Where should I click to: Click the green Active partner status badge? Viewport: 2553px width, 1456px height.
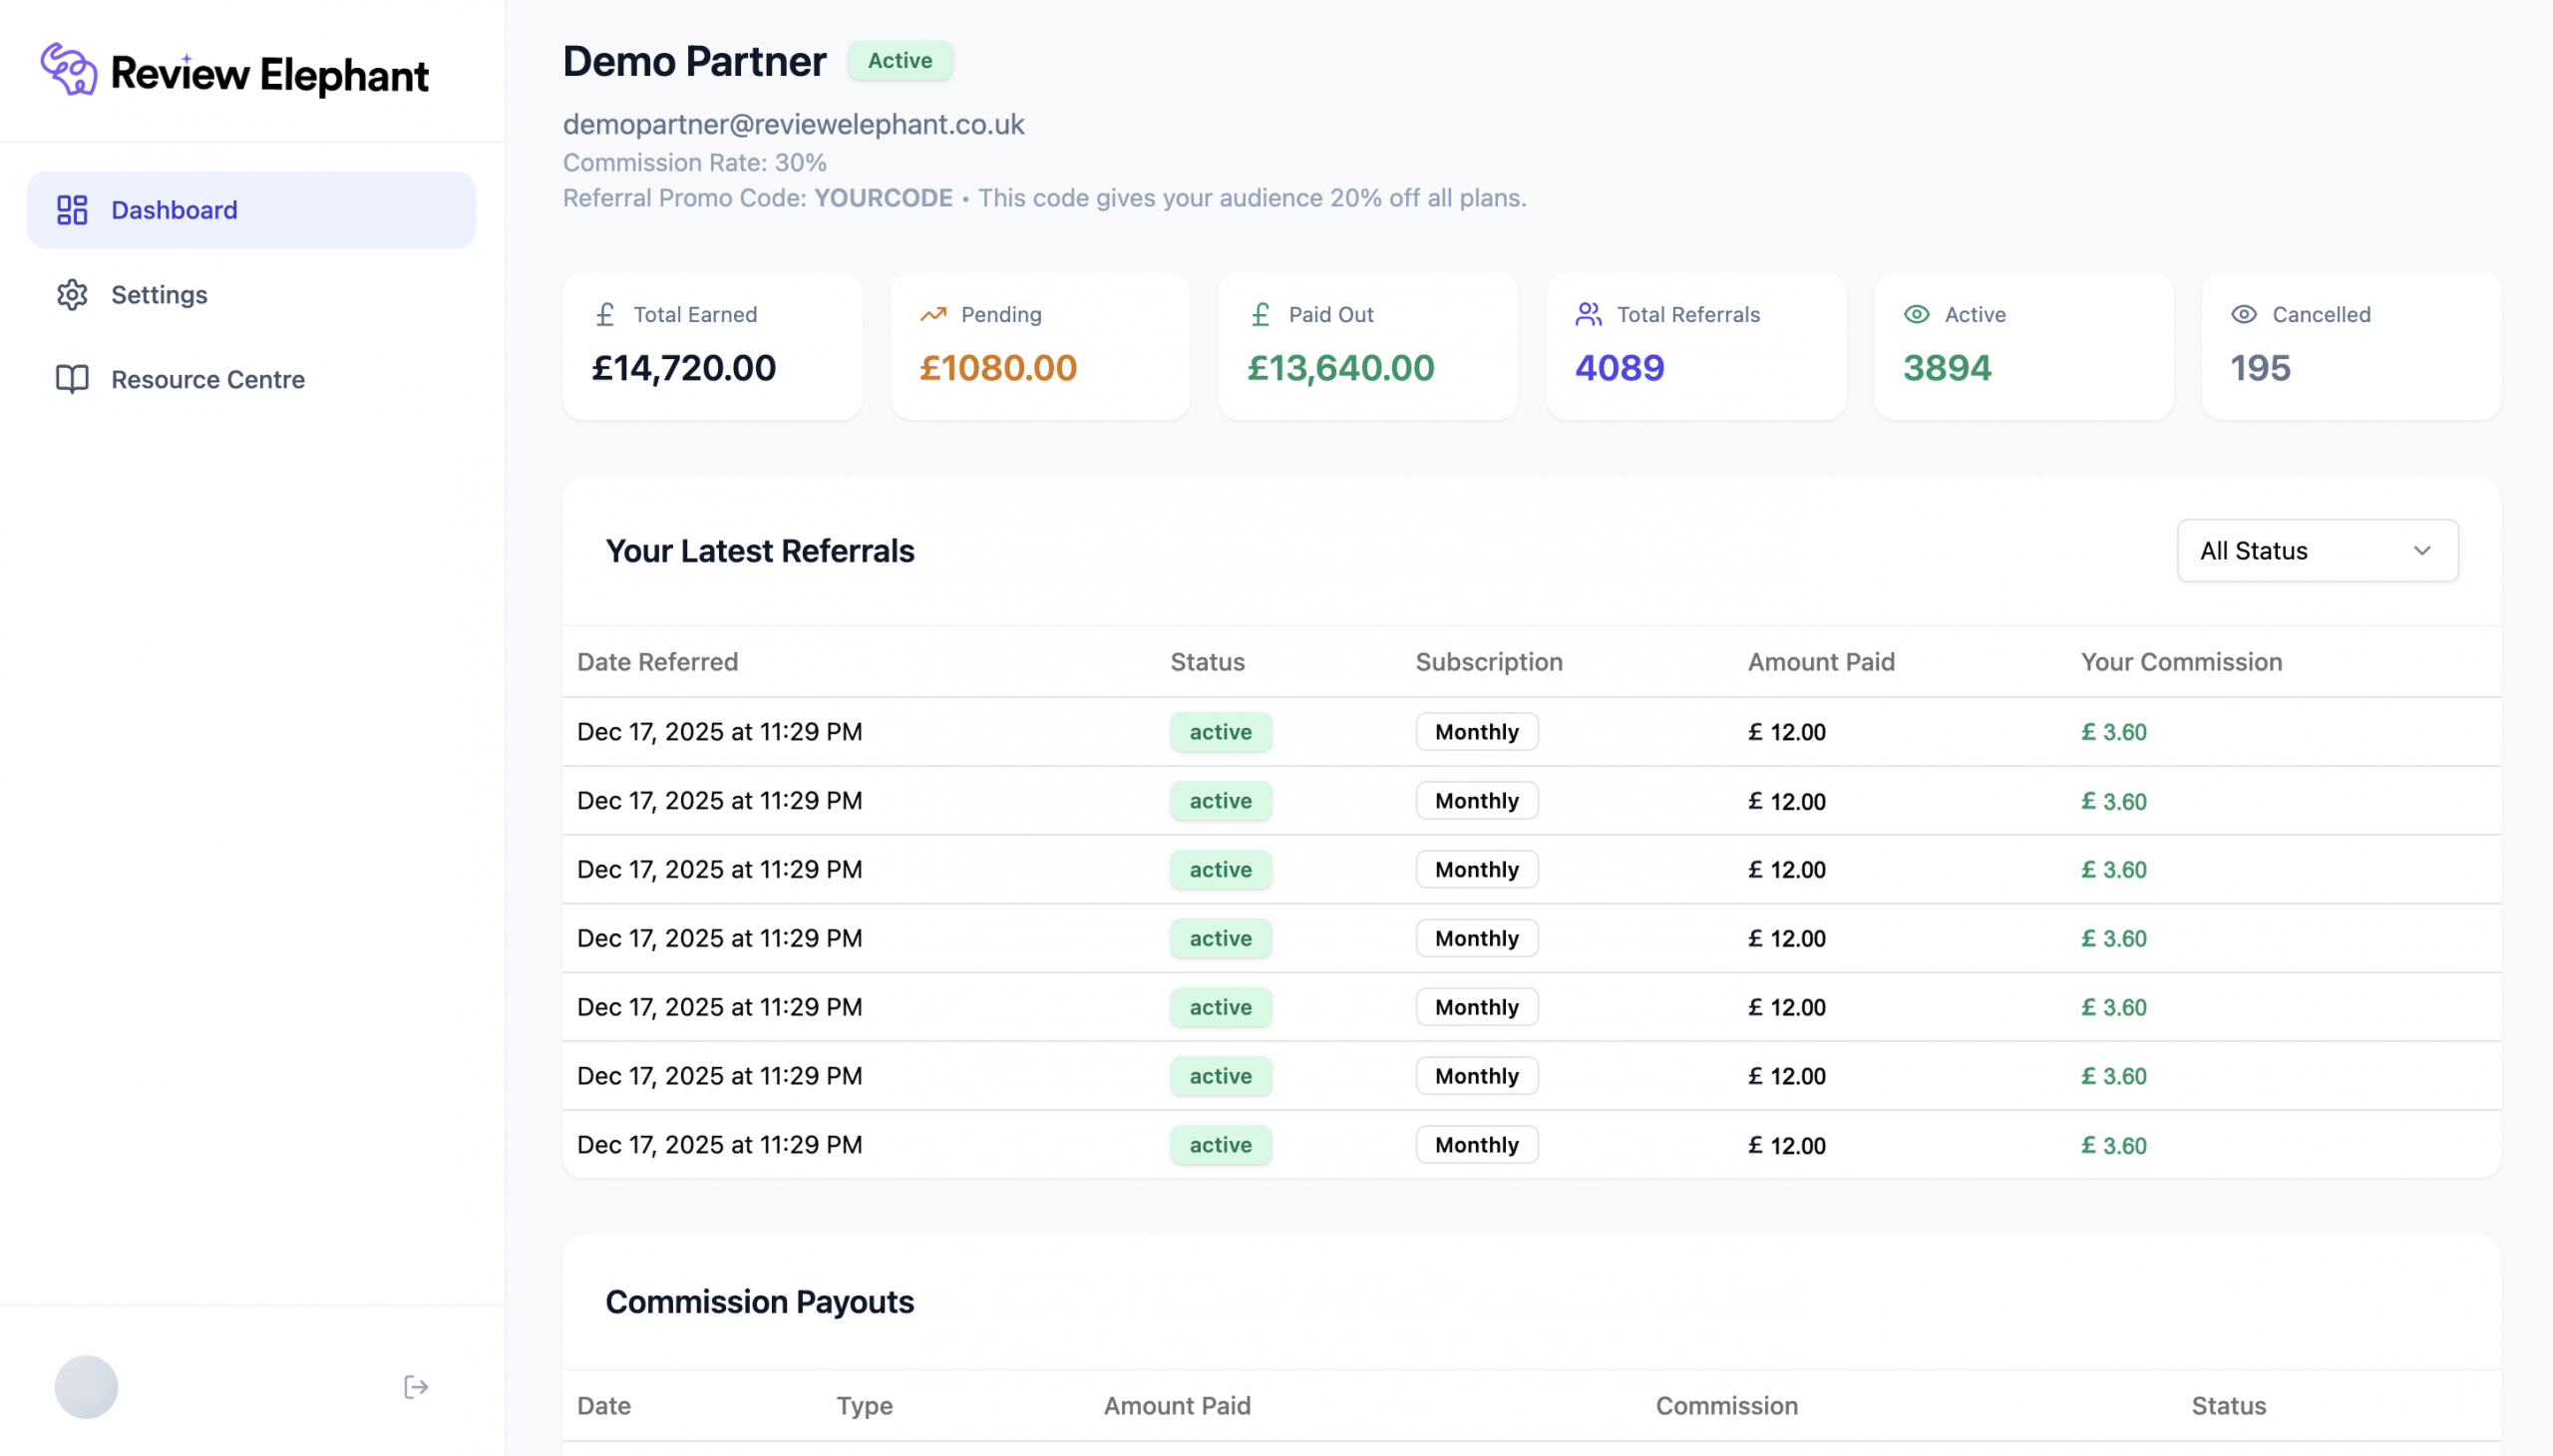tap(899, 60)
